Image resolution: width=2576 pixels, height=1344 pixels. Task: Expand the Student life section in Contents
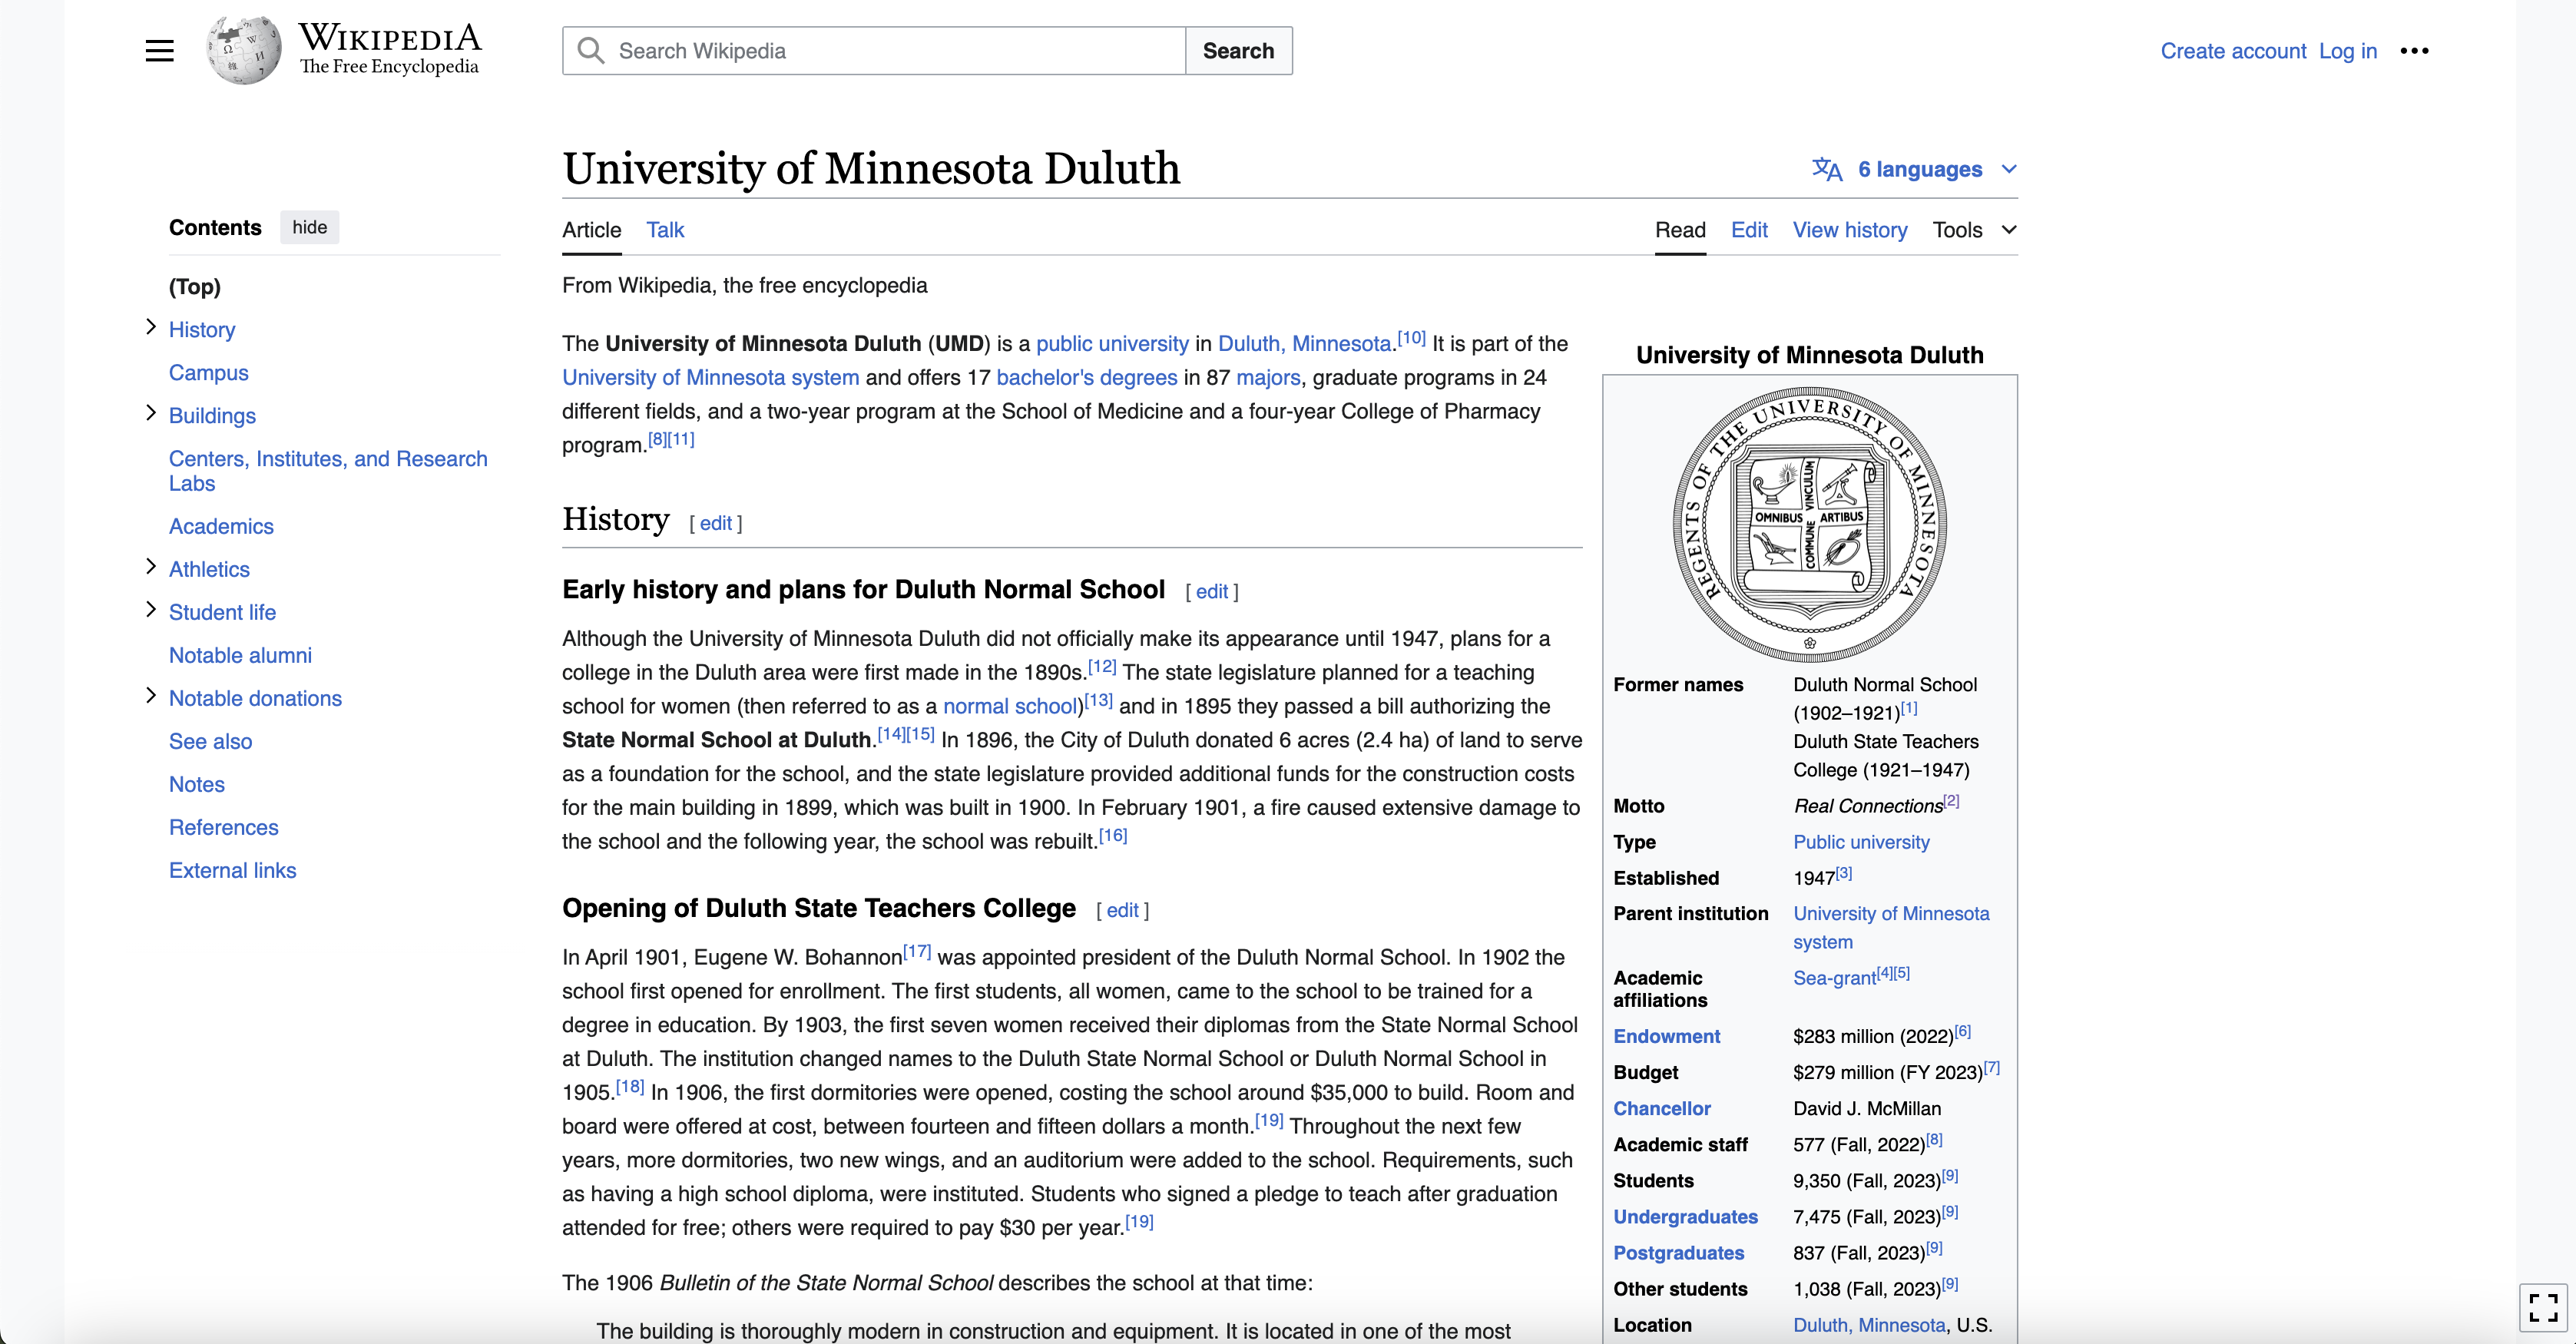151,610
